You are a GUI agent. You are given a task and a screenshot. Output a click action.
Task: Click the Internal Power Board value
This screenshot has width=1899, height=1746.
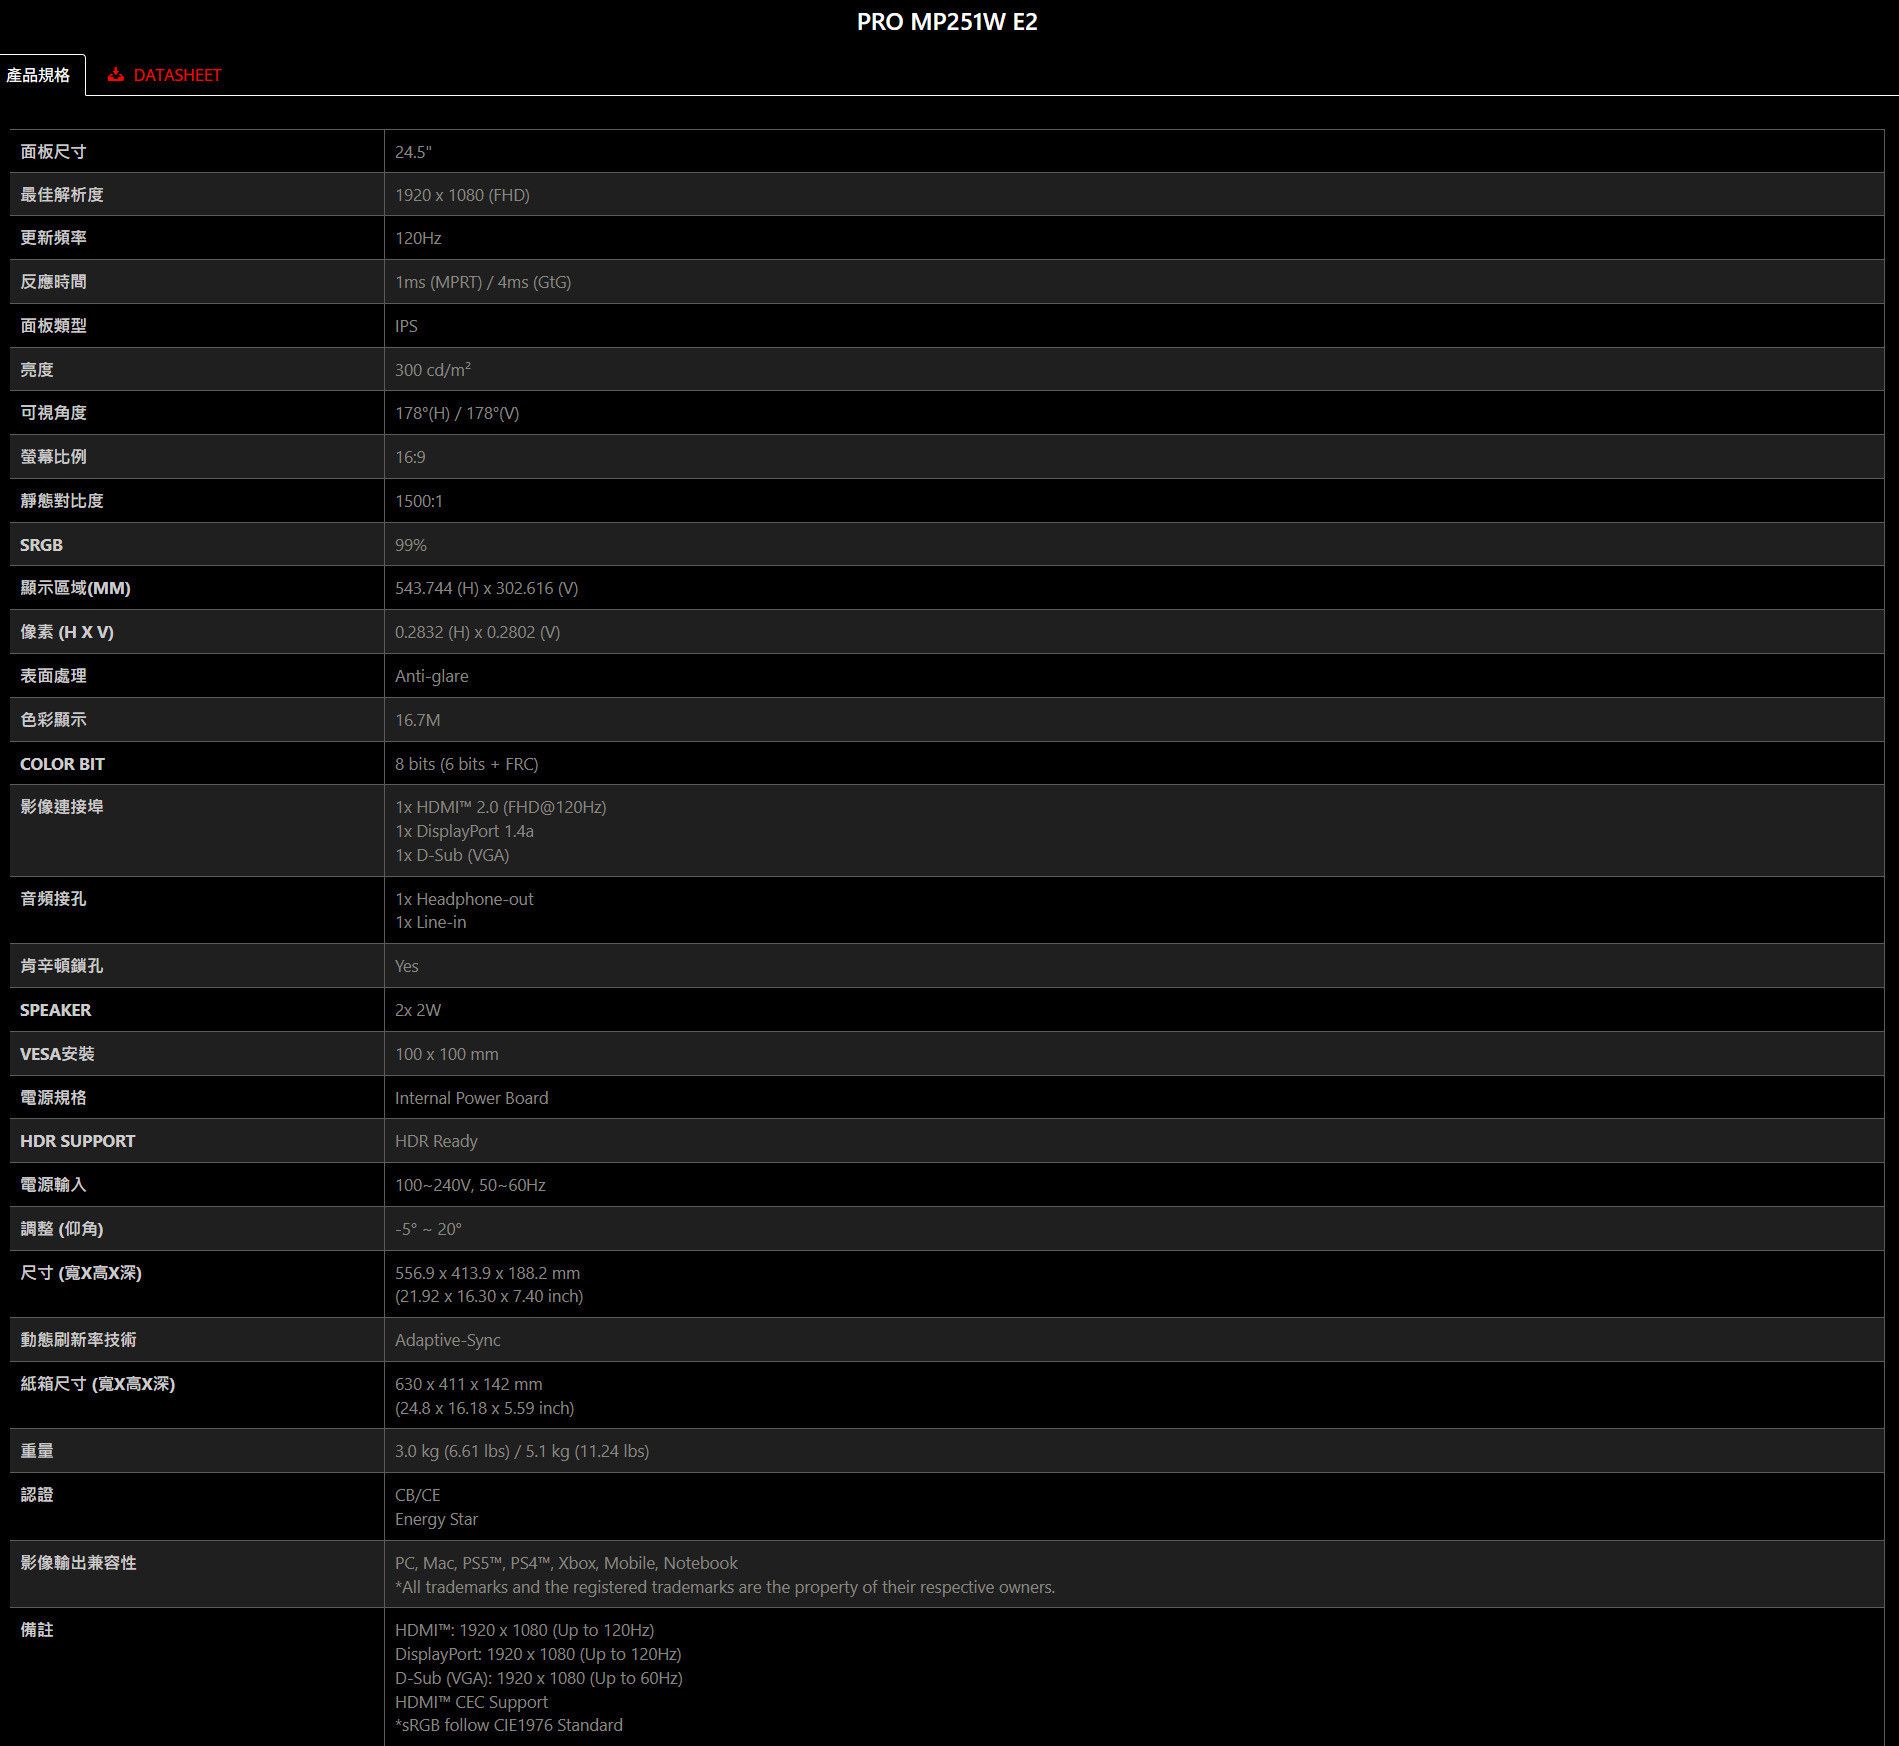[x=471, y=1098]
